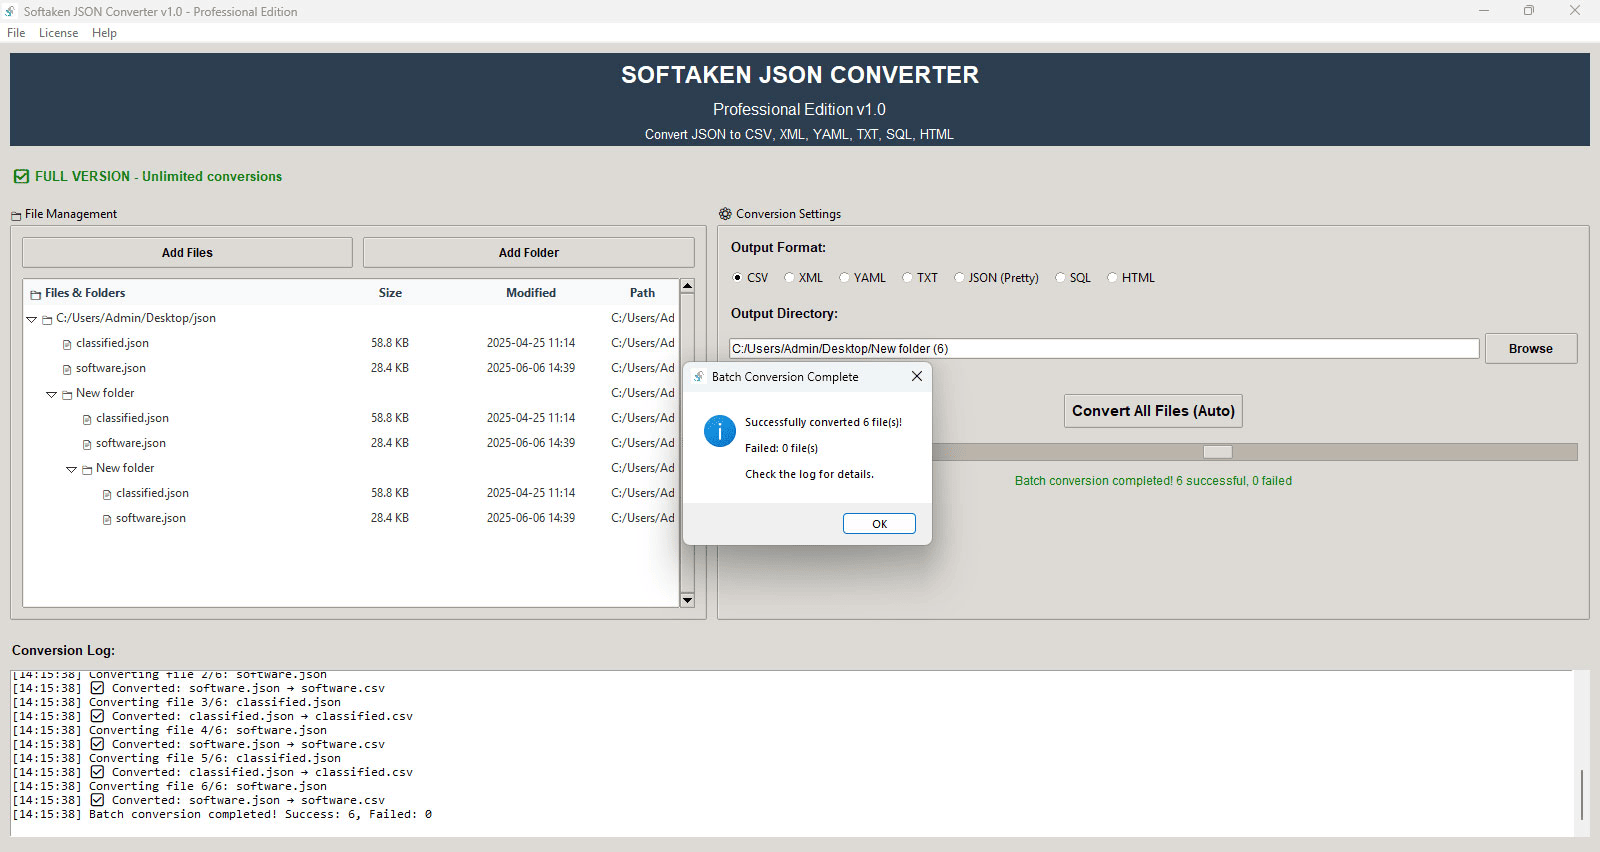Click the blue info icon in dialog
1600x852 pixels.
[720, 431]
